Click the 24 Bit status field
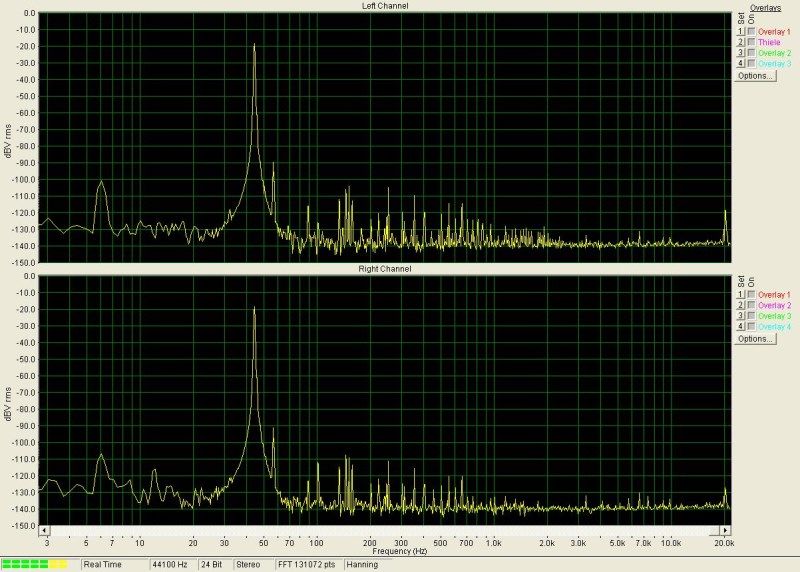Image resolution: width=800 pixels, height=572 pixels. point(214,565)
